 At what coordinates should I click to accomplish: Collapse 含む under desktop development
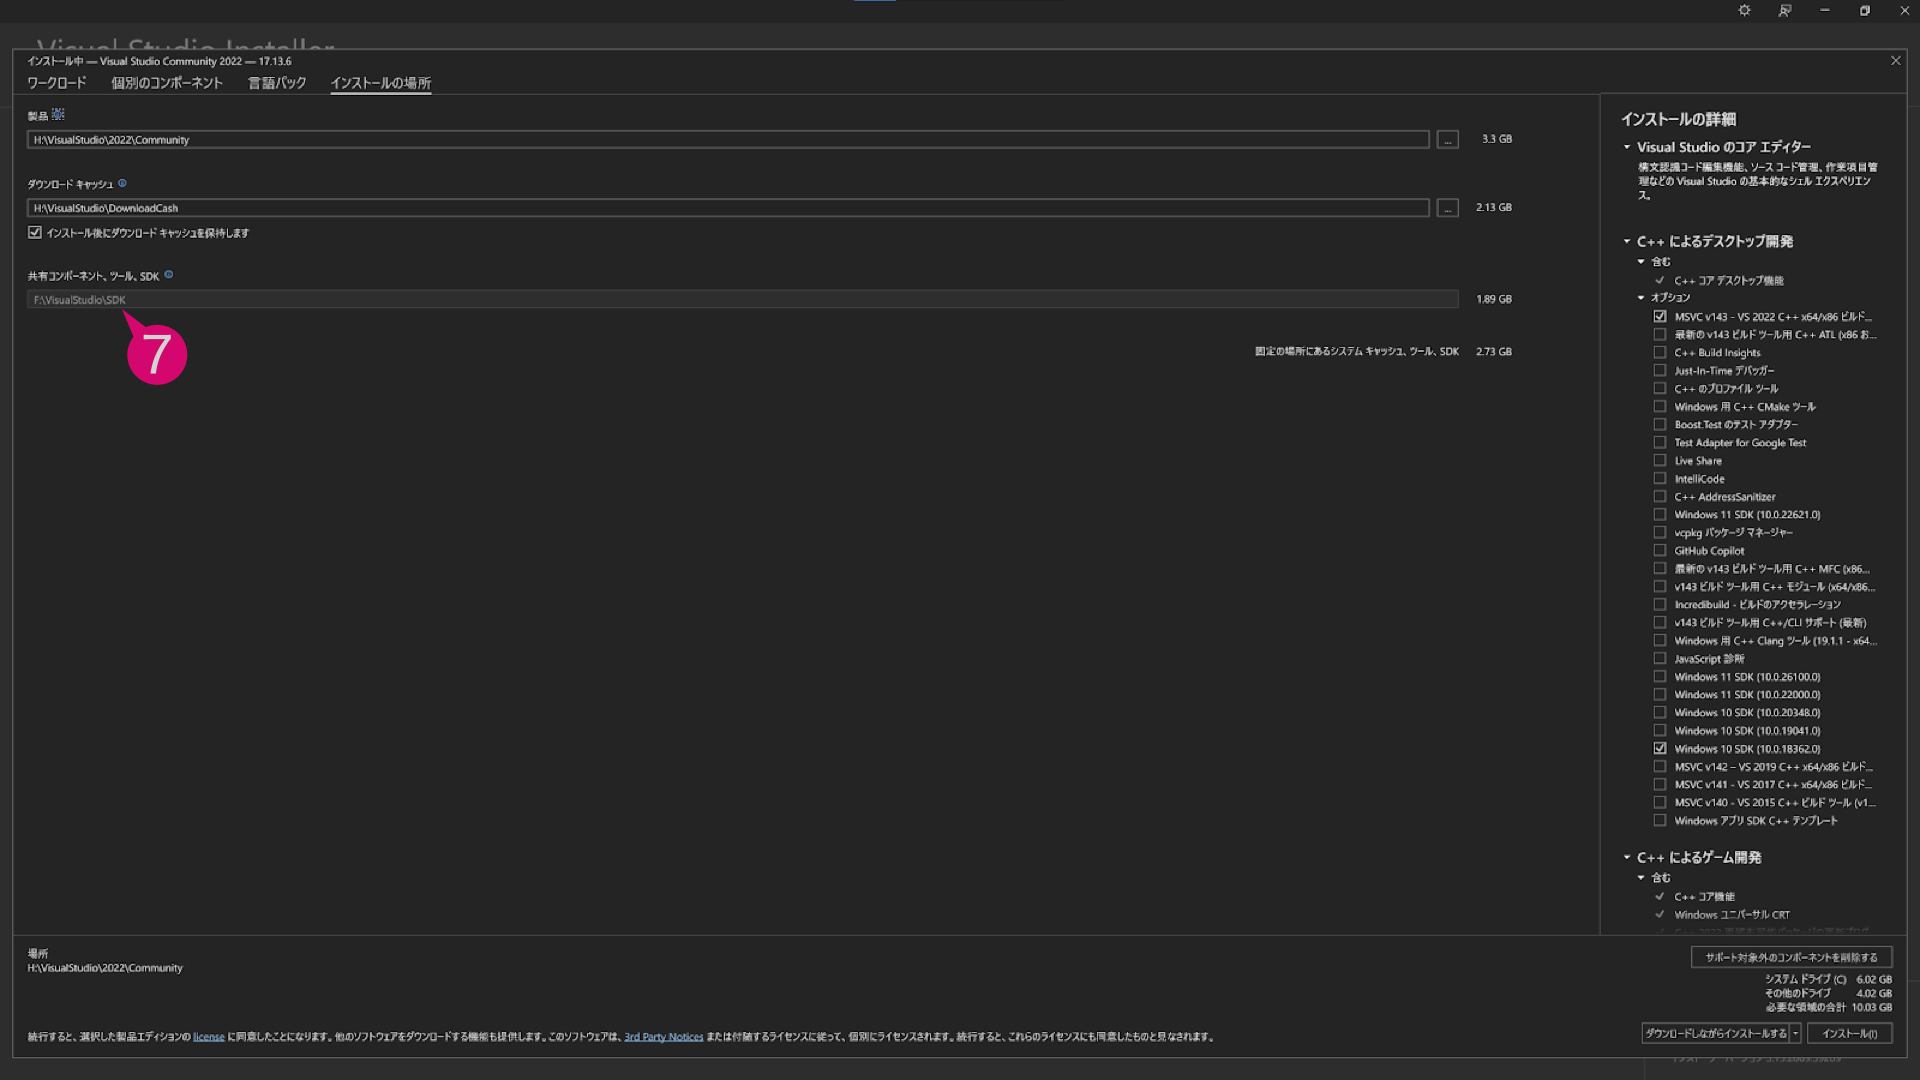click(x=1641, y=261)
